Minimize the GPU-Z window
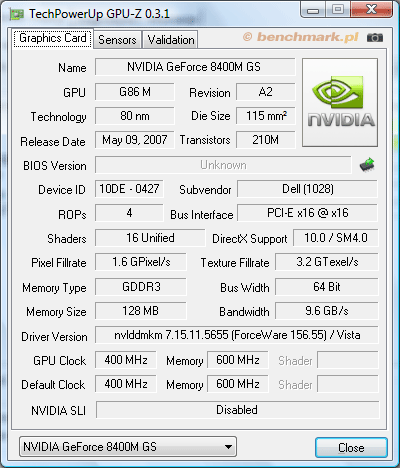The width and height of the screenshot is (400, 468). (x=313, y=10)
